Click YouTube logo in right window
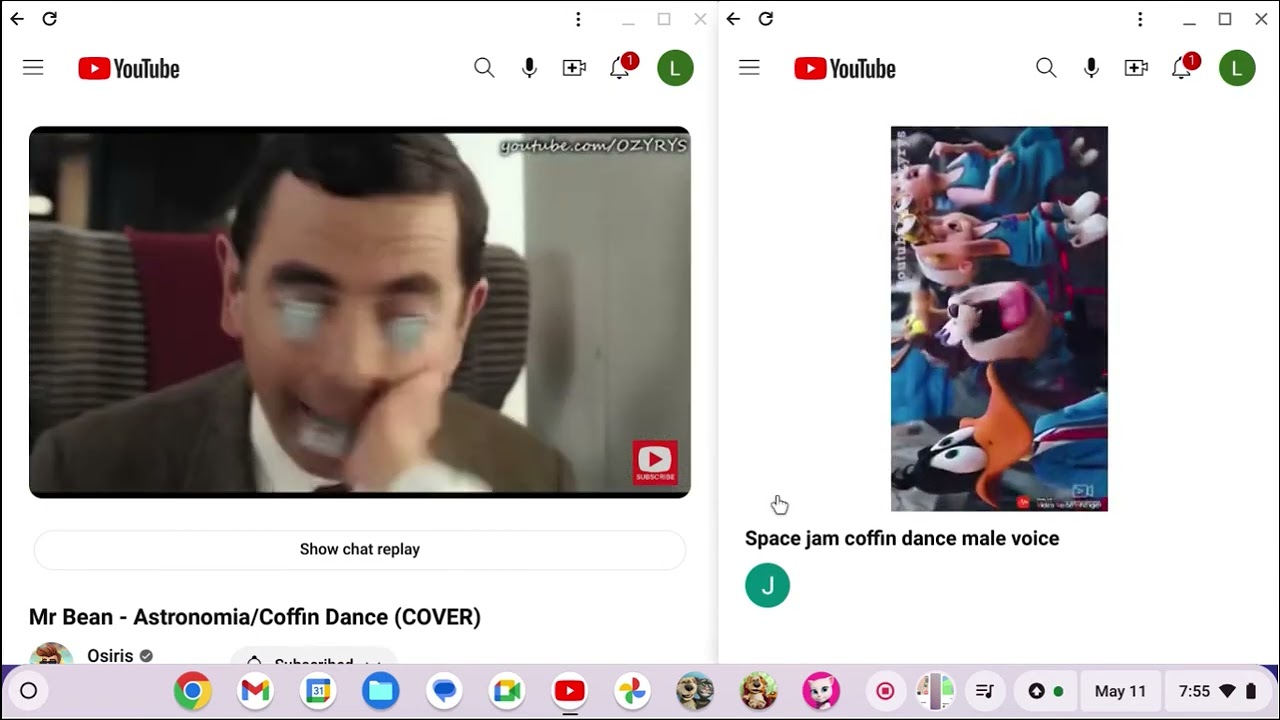This screenshot has width=1280, height=720. tap(845, 68)
